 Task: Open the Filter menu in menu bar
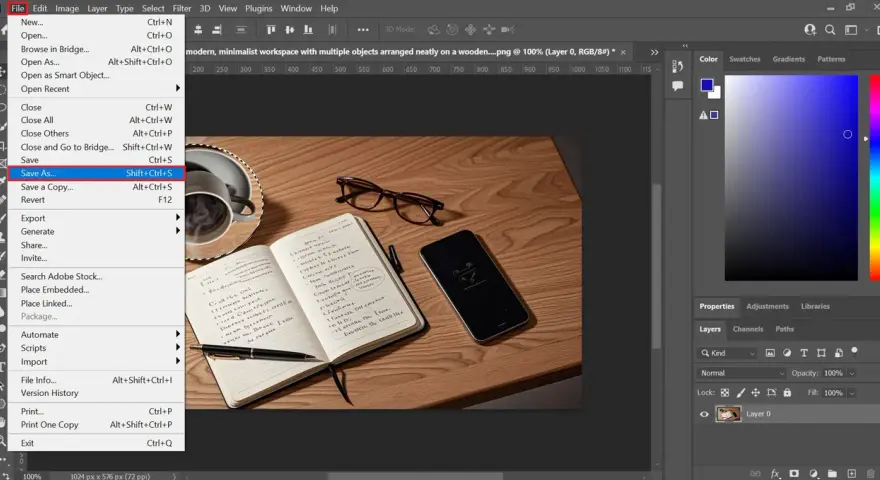click(x=182, y=8)
